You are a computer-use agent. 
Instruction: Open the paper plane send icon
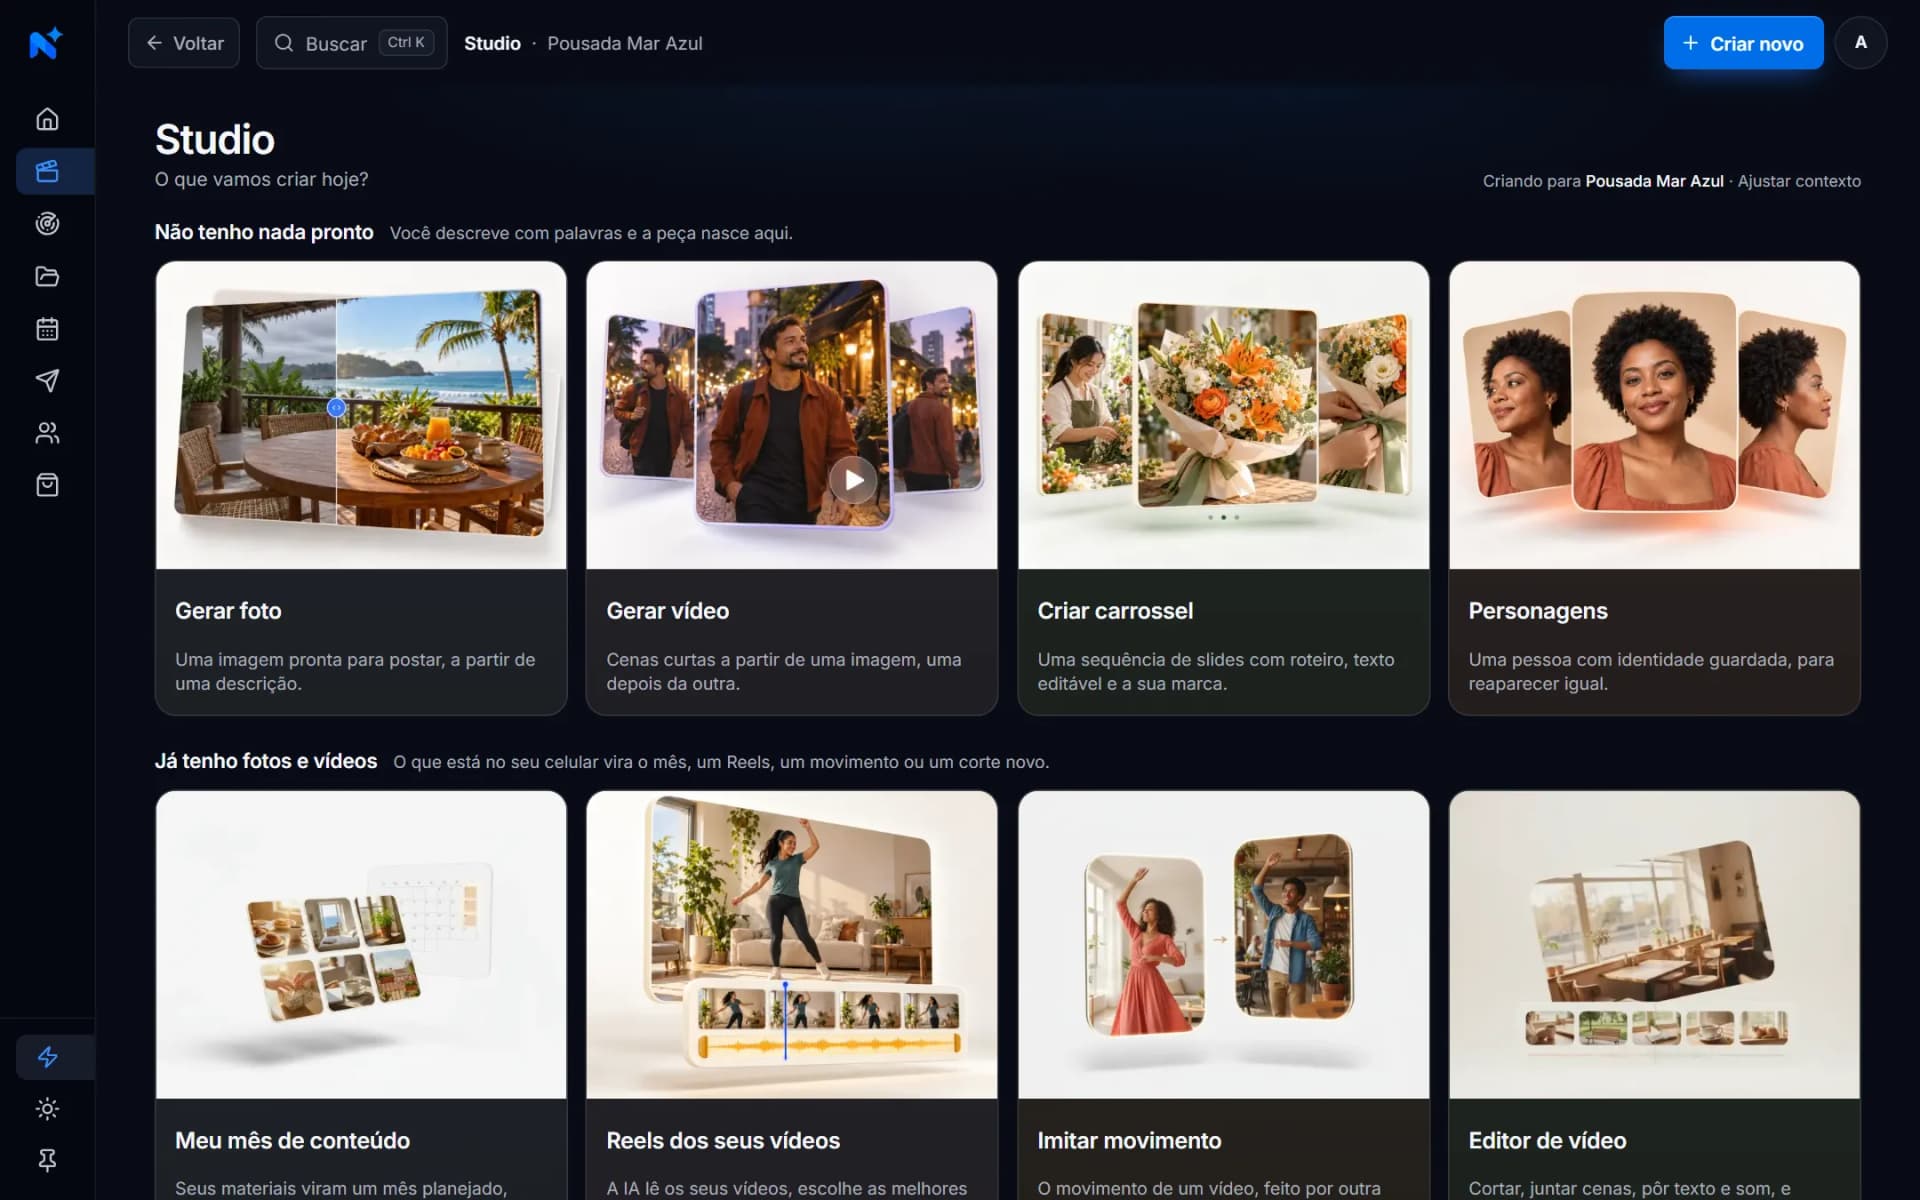click(x=47, y=380)
